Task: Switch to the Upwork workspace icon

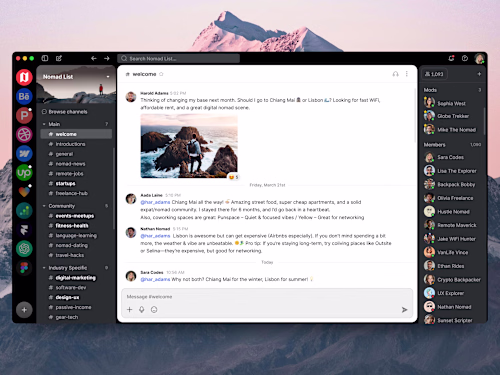Action: (x=24, y=172)
